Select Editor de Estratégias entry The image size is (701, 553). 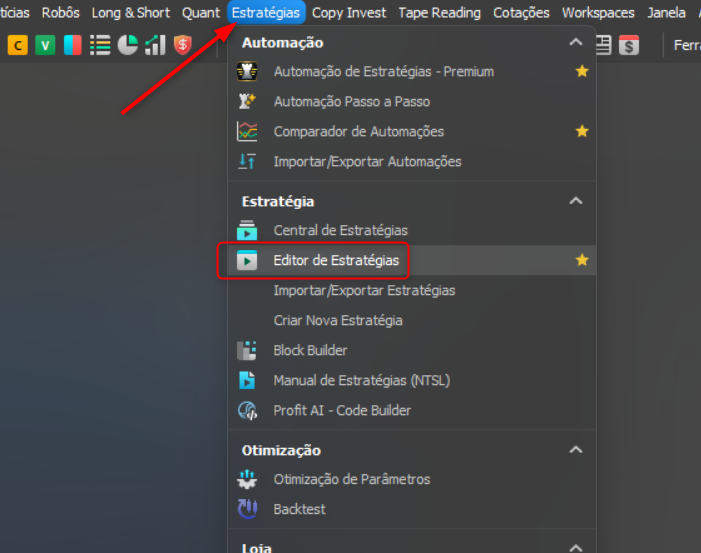[412, 260]
